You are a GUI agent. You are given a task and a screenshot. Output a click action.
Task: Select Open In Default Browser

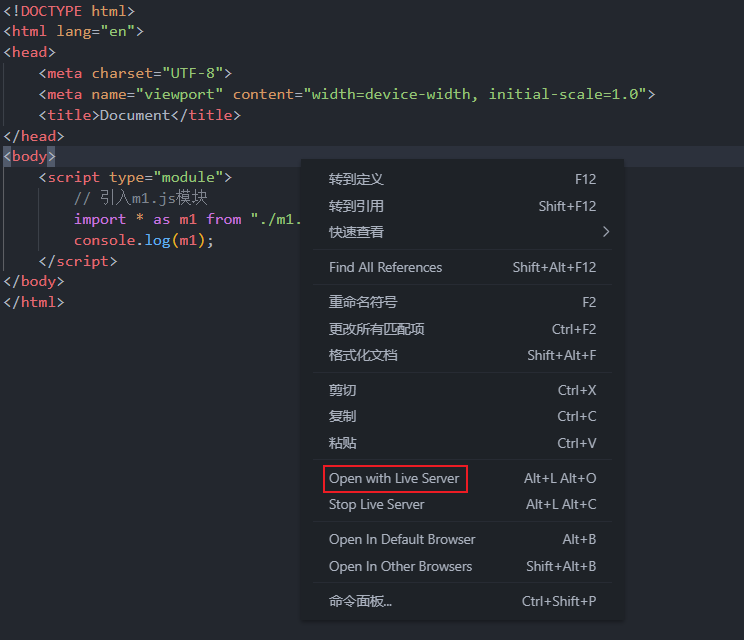[x=402, y=539]
